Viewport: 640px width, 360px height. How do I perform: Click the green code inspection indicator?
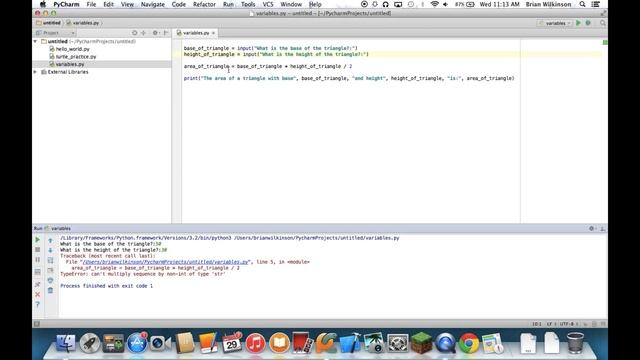[605, 42]
